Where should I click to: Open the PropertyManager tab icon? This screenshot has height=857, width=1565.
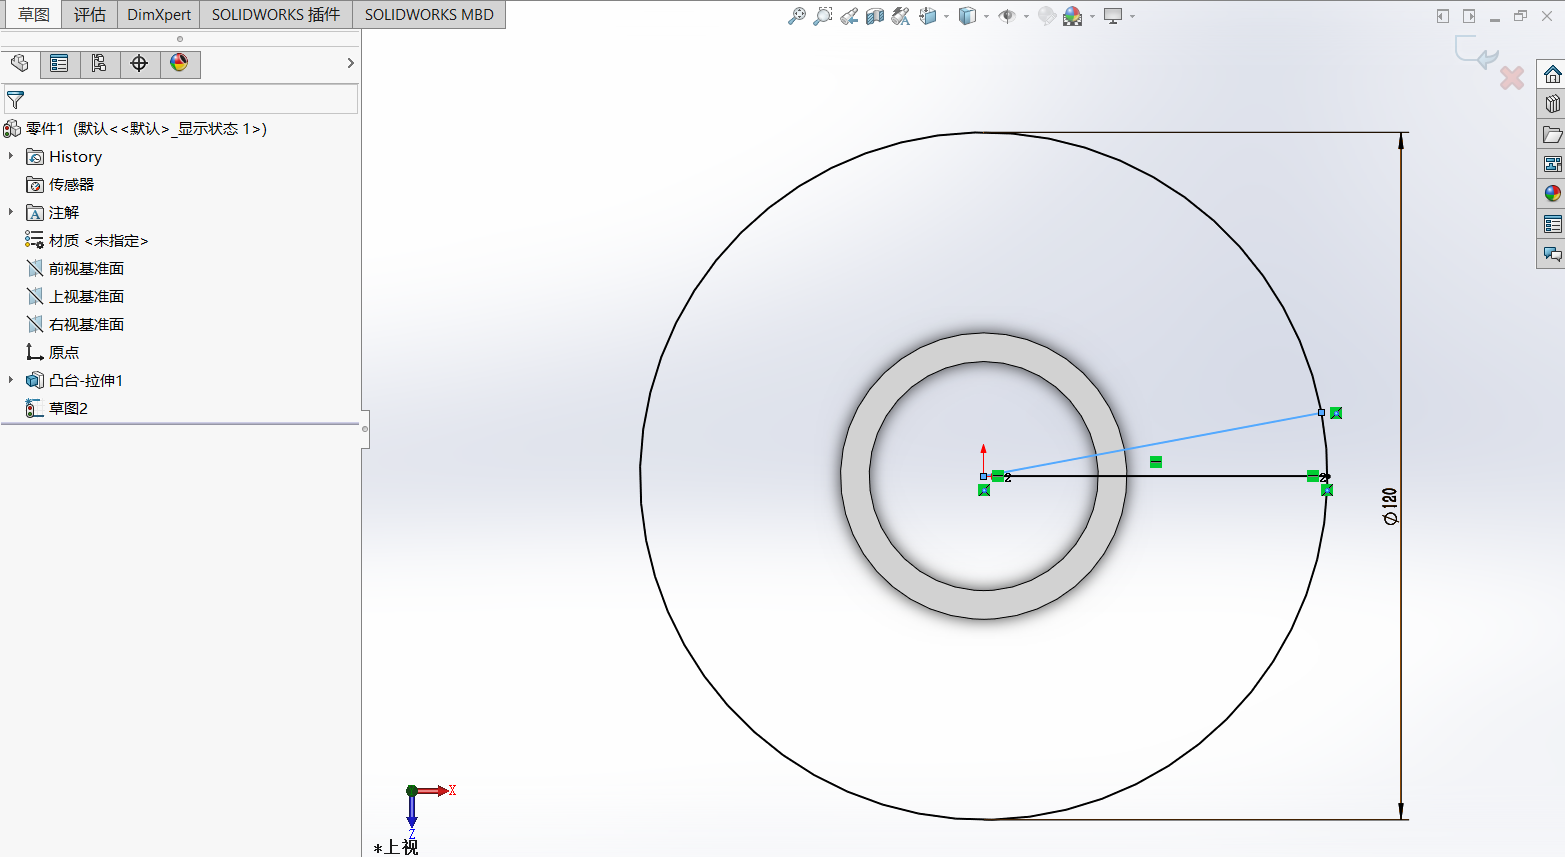[59, 64]
